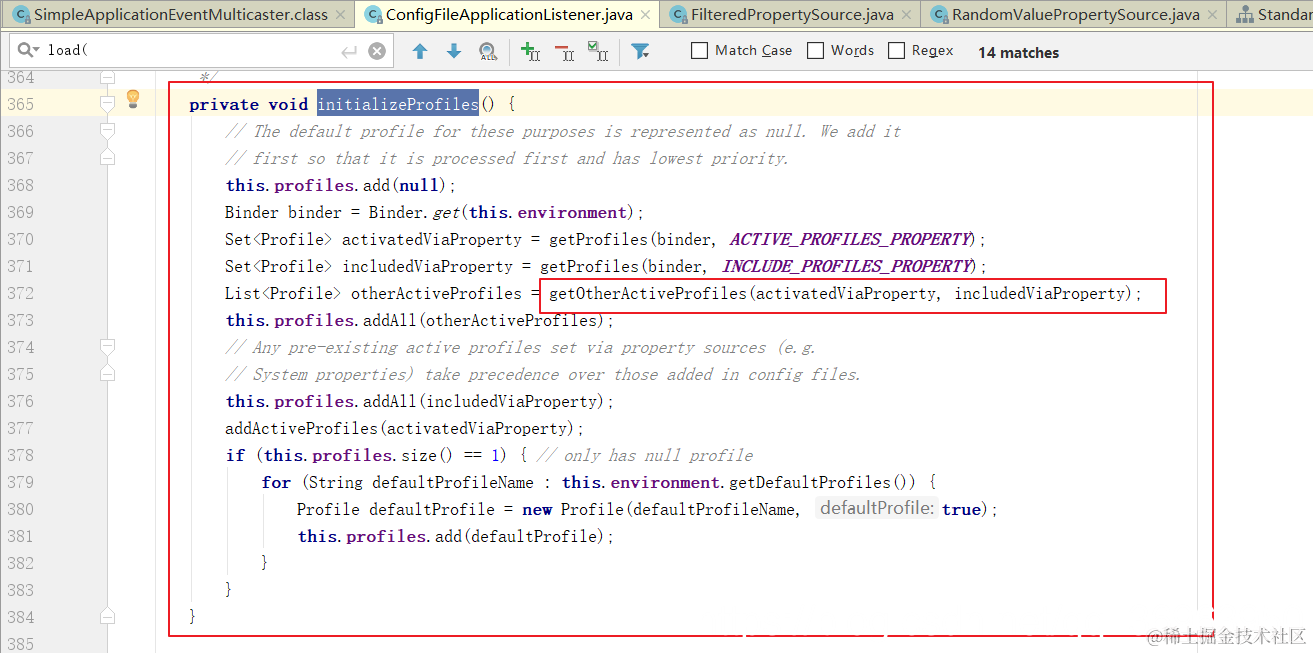Click the intention light bulb on line 365
This screenshot has width=1313, height=653.
[133, 99]
